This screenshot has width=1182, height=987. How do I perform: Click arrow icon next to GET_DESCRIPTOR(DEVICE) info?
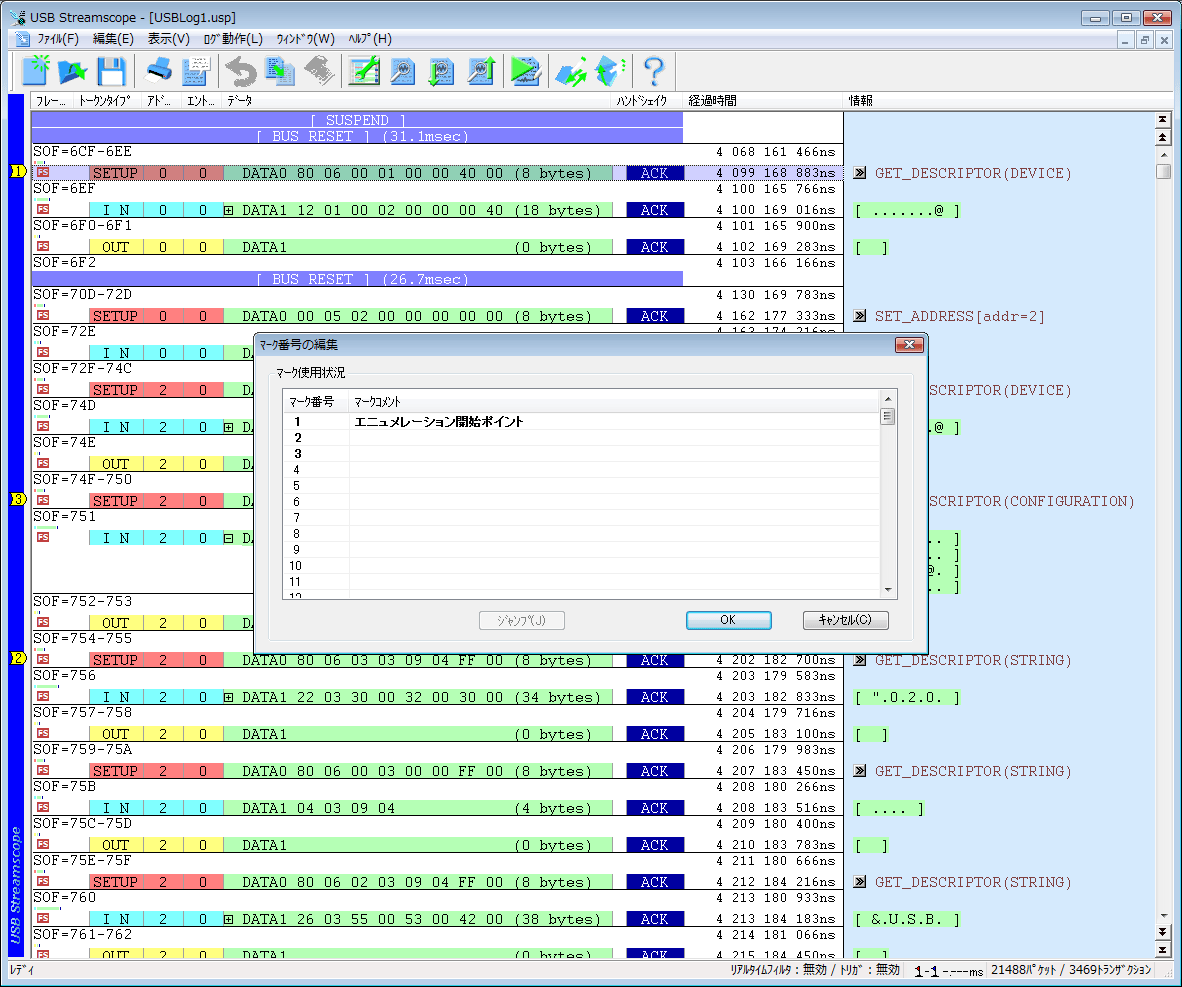[x=859, y=173]
